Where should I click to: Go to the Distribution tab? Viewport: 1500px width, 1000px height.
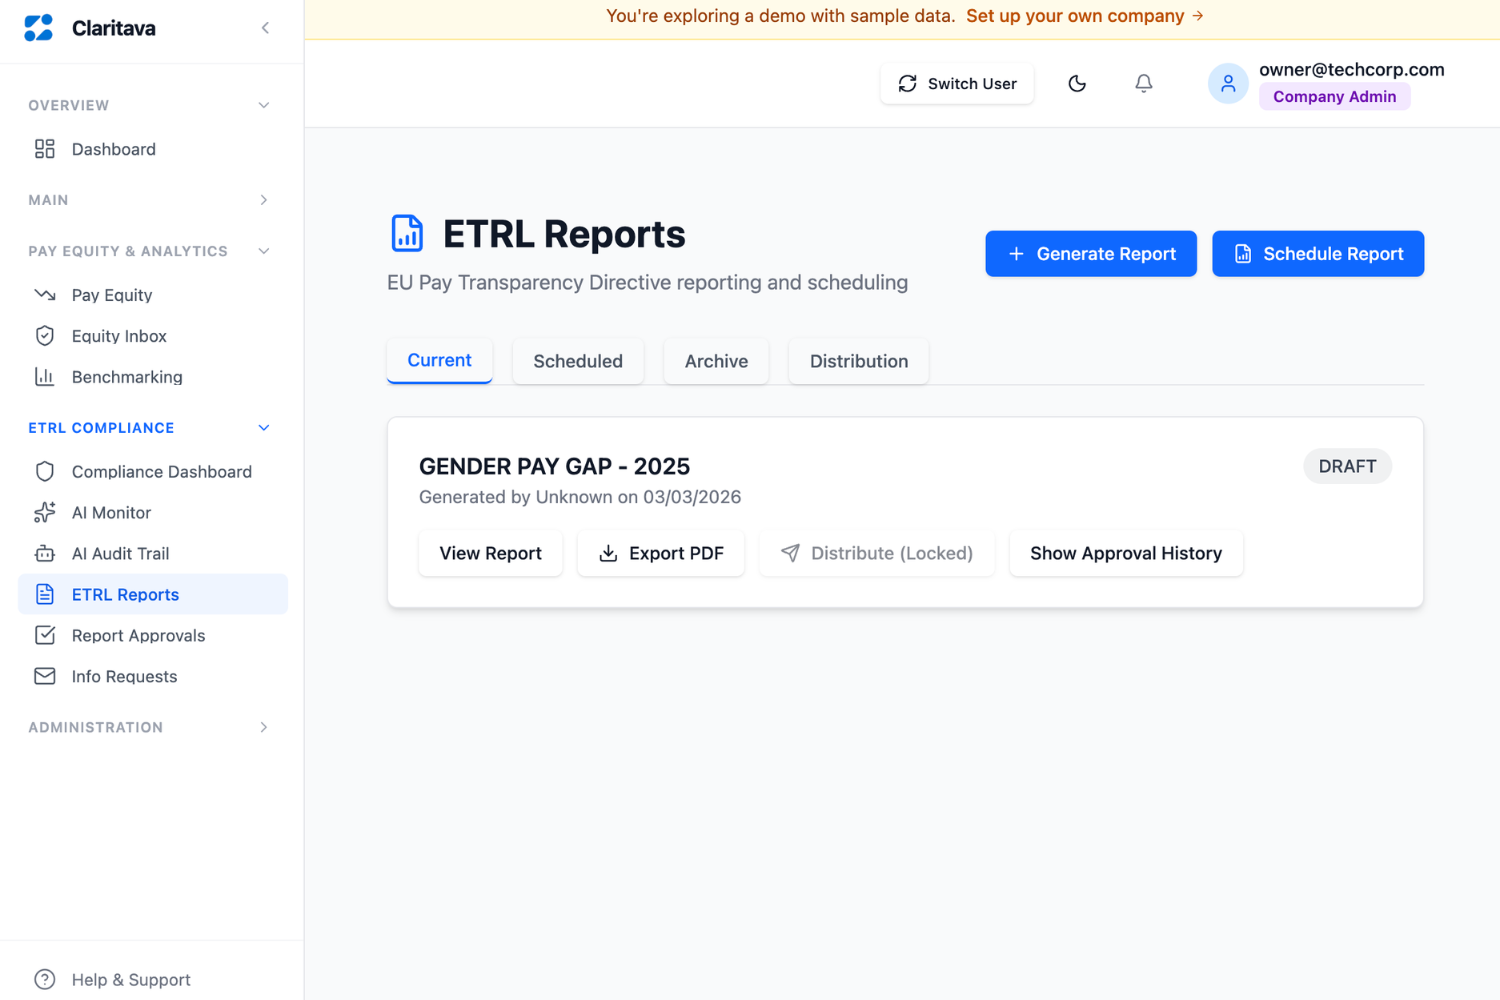click(x=859, y=361)
